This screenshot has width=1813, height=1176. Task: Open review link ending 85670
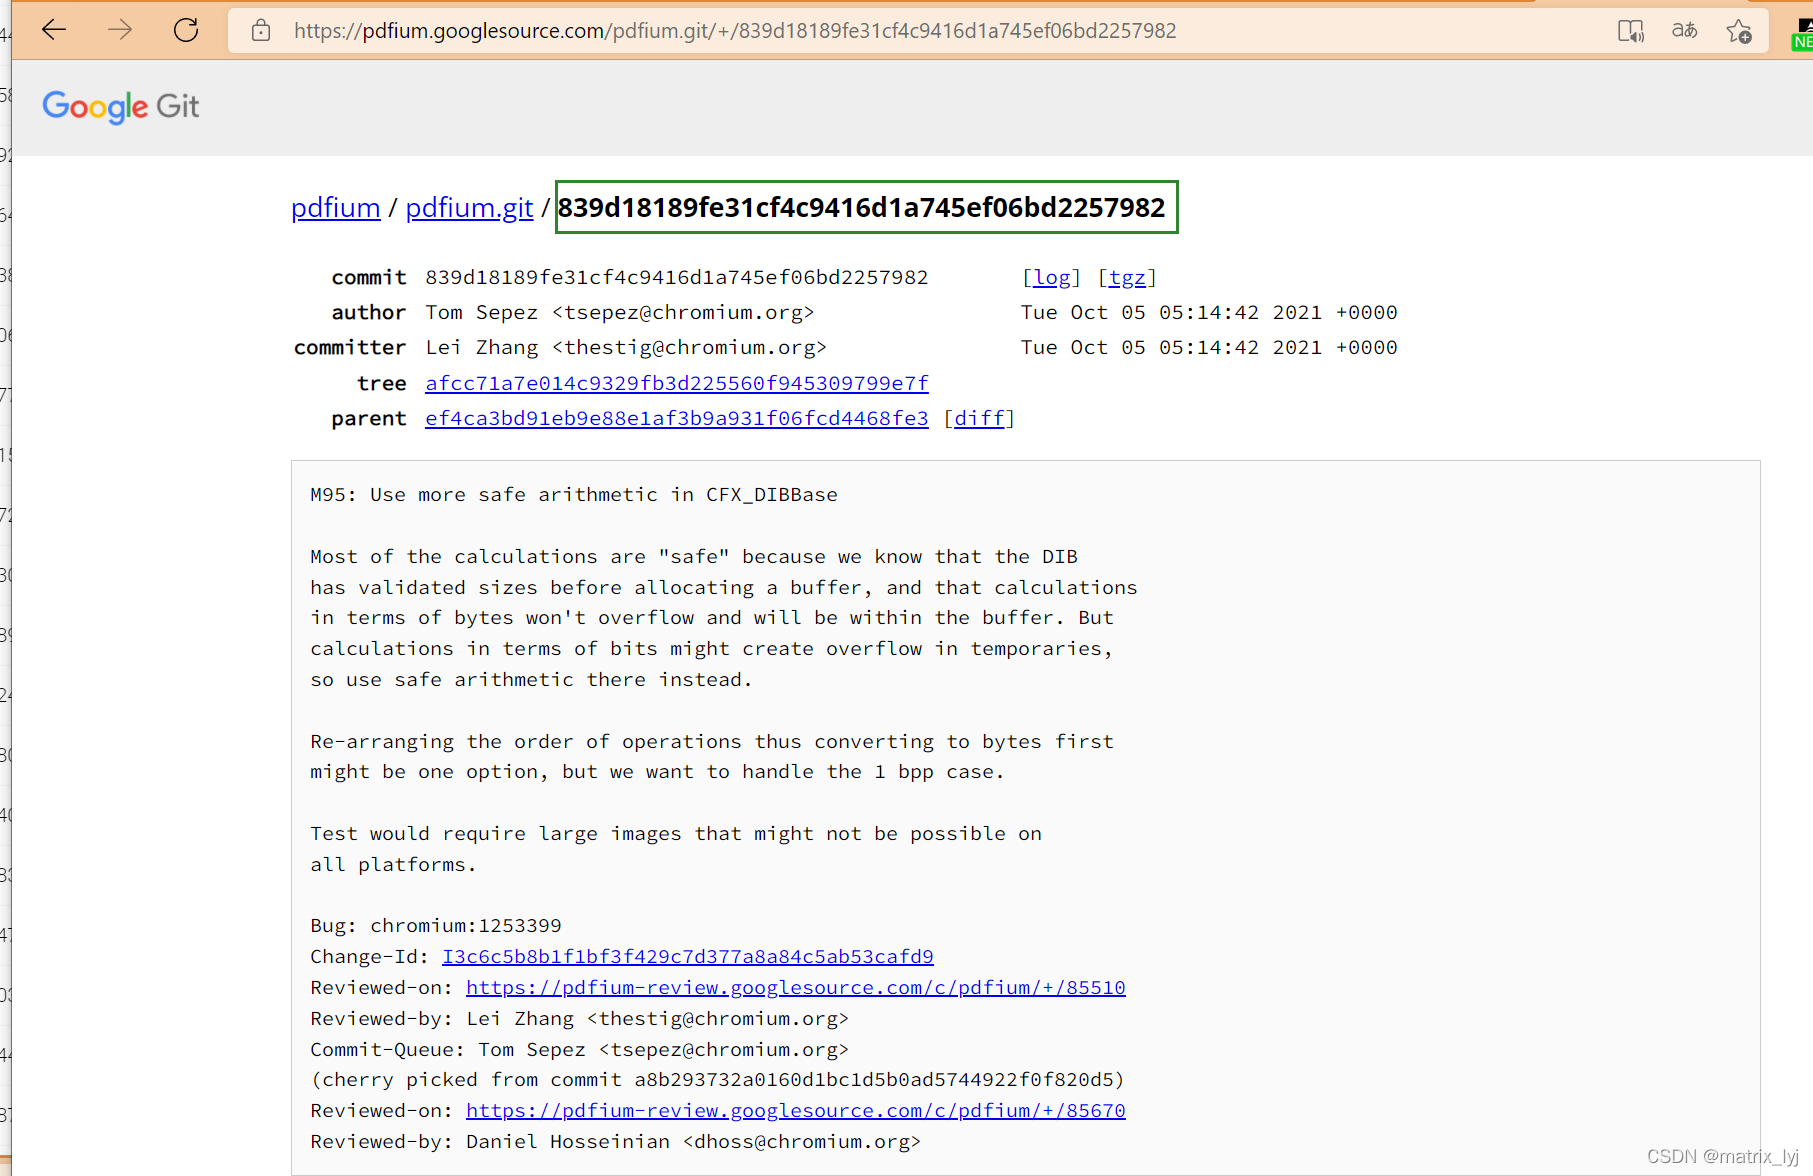coord(796,1110)
